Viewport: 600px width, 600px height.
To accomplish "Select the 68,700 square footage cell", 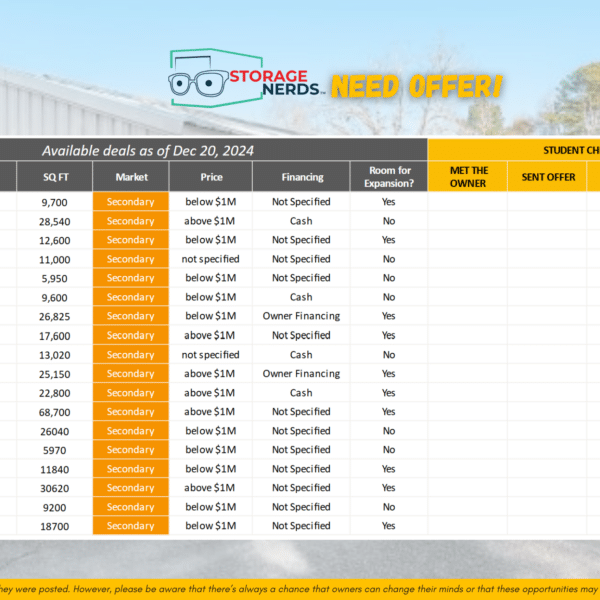I will tap(55, 412).
